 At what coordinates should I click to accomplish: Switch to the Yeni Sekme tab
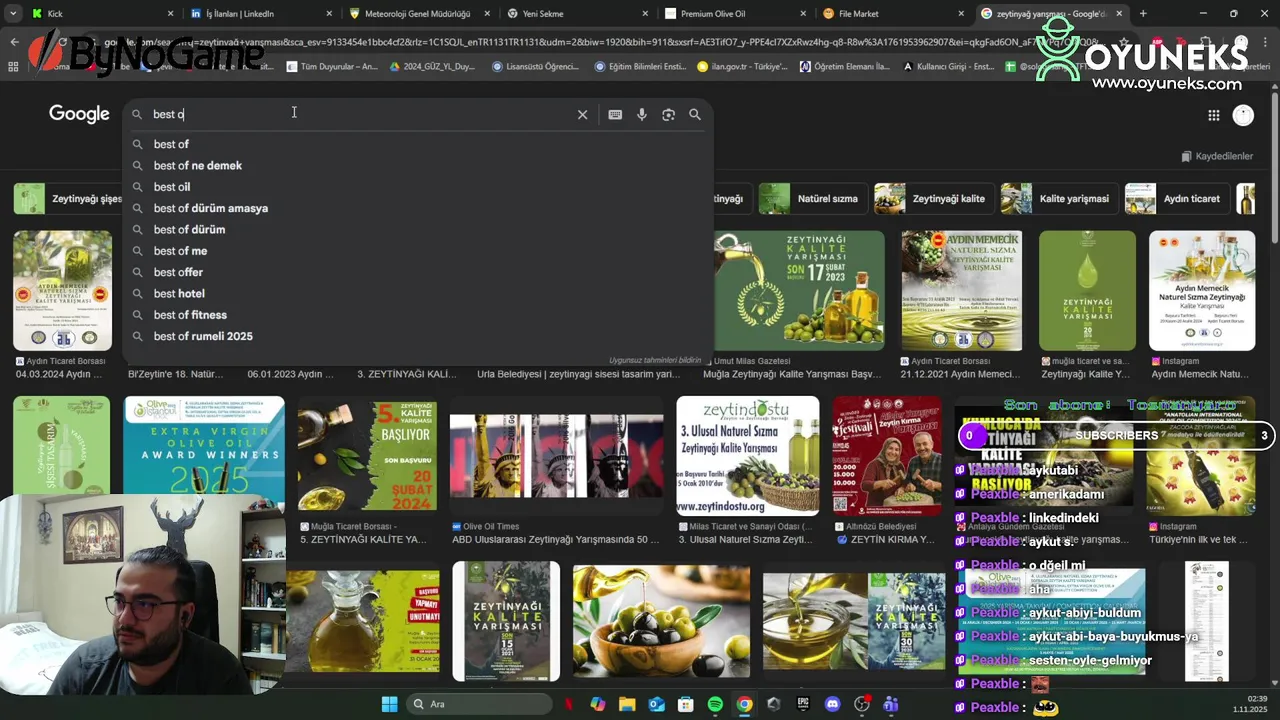coord(577,14)
